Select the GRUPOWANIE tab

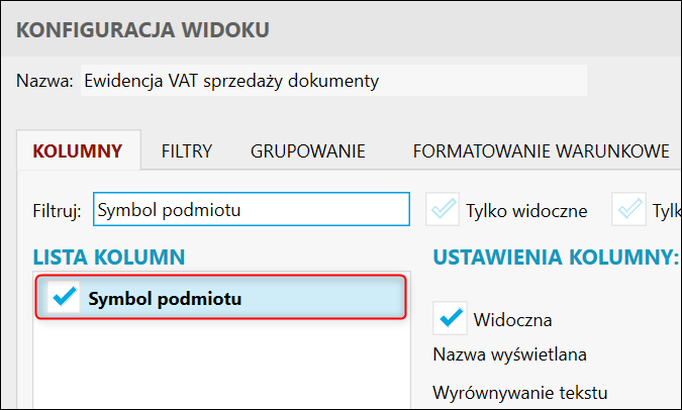[x=307, y=152]
